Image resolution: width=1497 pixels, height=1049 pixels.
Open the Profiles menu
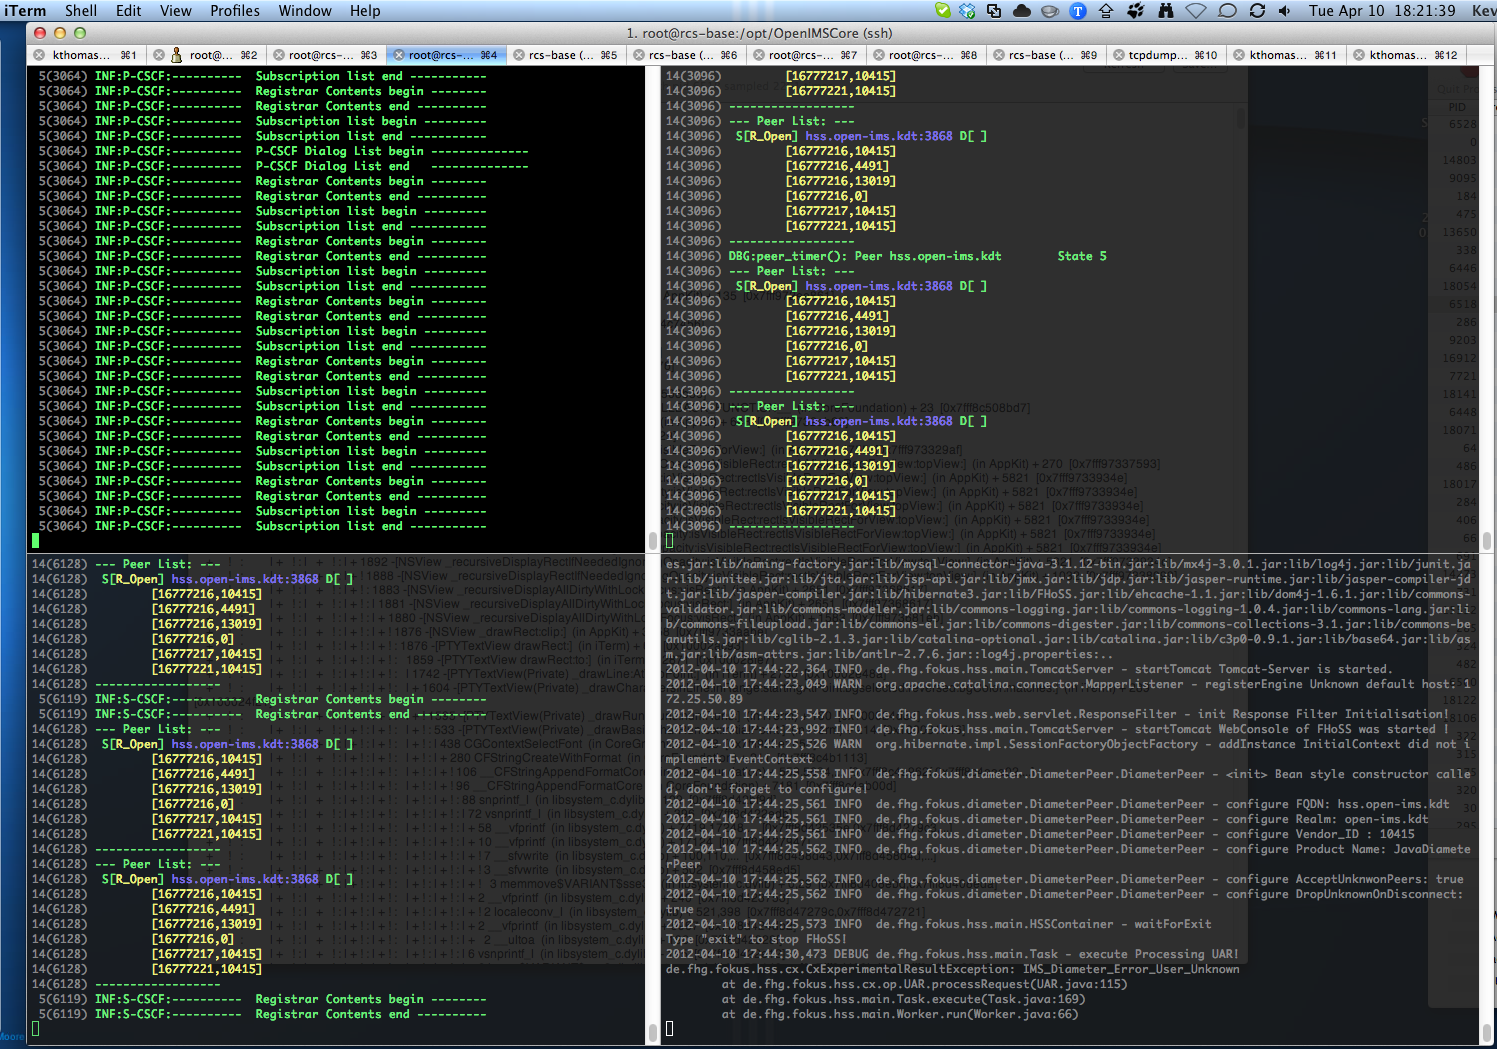234,11
